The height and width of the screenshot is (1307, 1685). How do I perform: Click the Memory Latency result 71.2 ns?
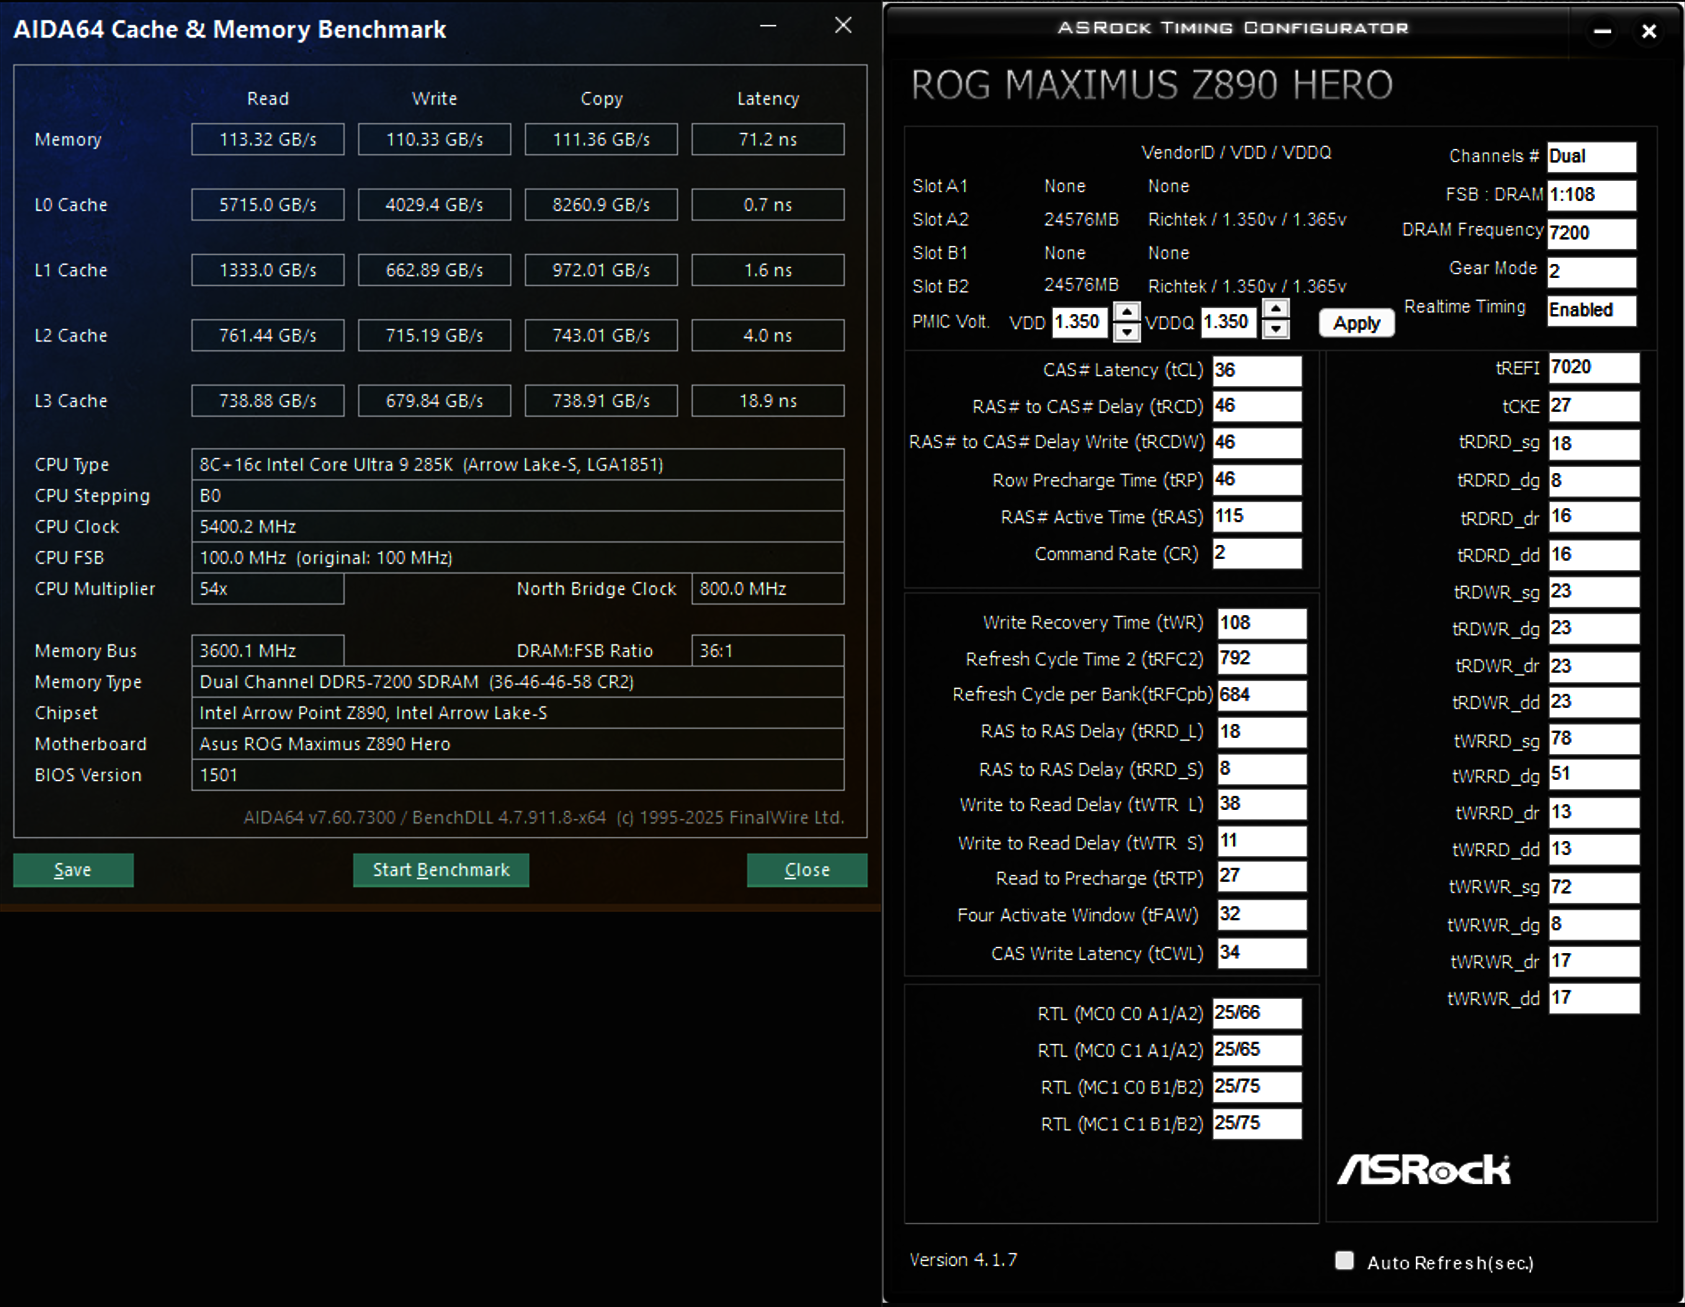click(x=768, y=140)
